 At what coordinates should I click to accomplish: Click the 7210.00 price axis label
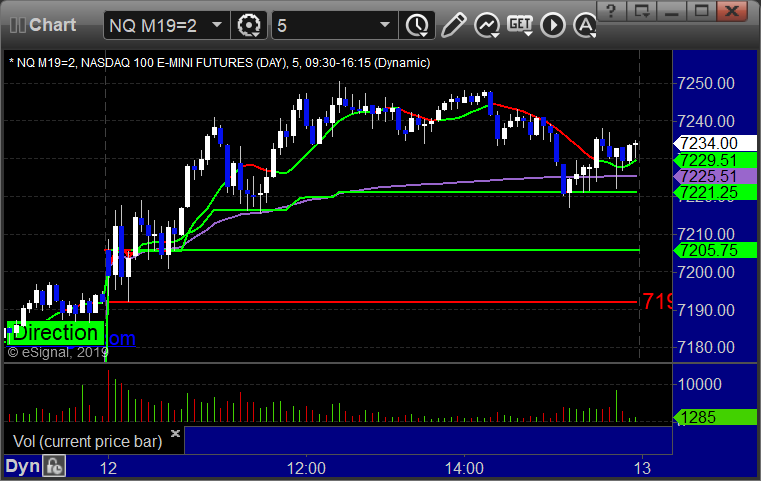pyautogui.click(x=706, y=234)
